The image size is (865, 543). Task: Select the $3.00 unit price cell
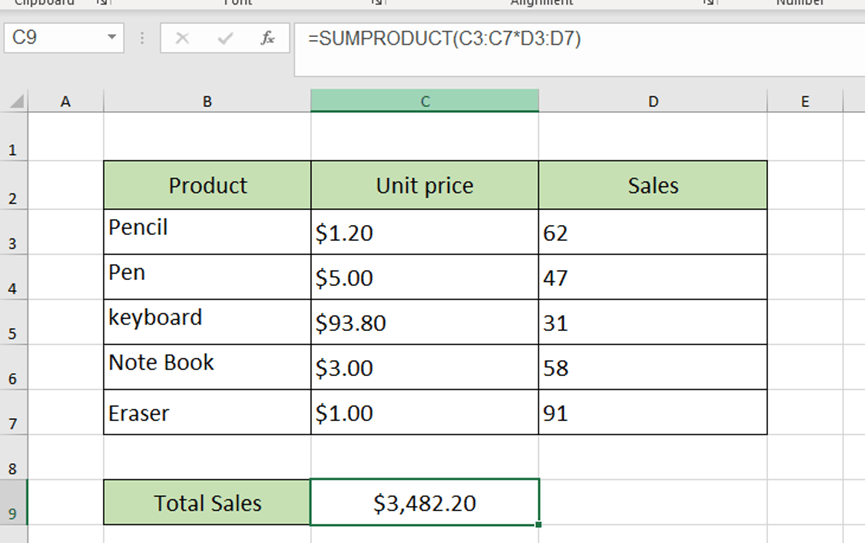pyautogui.click(x=425, y=367)
